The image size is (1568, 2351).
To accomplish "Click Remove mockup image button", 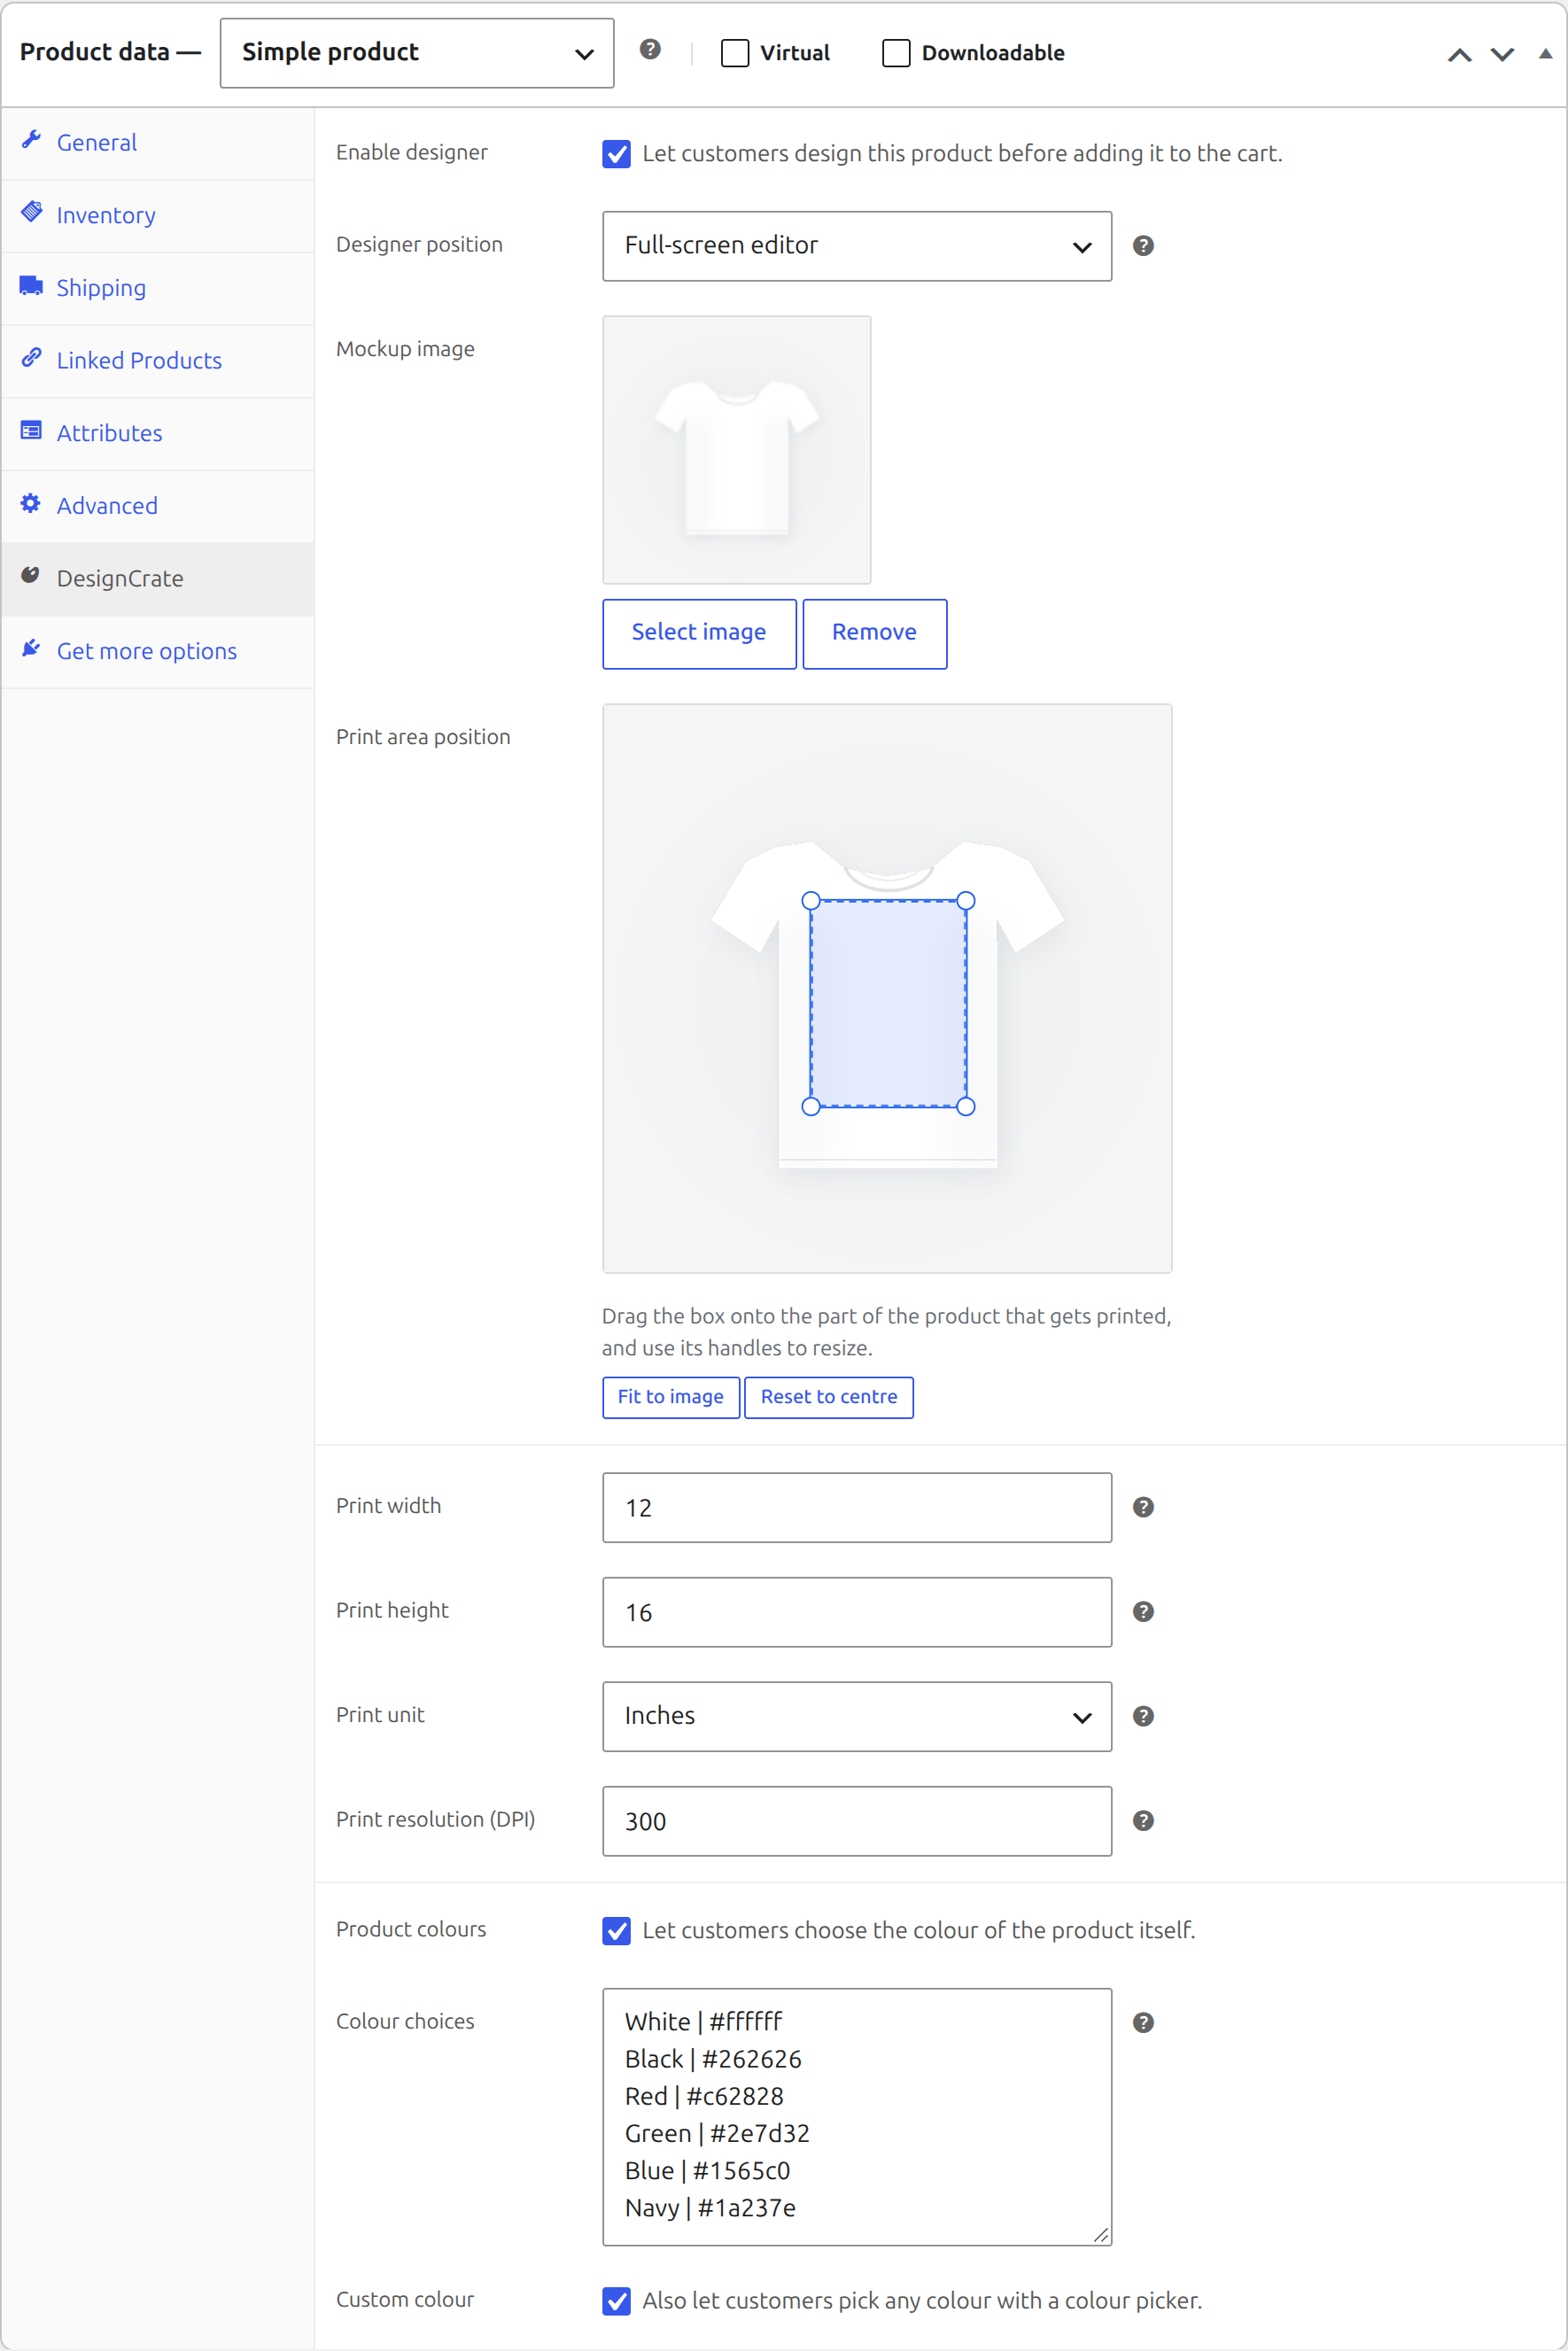I will [x=874, y=633].
